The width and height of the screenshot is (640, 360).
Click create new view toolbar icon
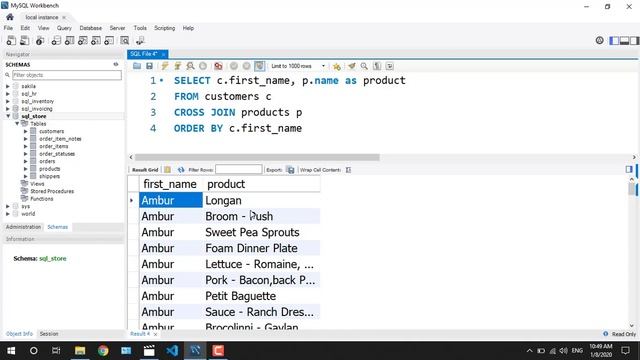pos(82,40)
